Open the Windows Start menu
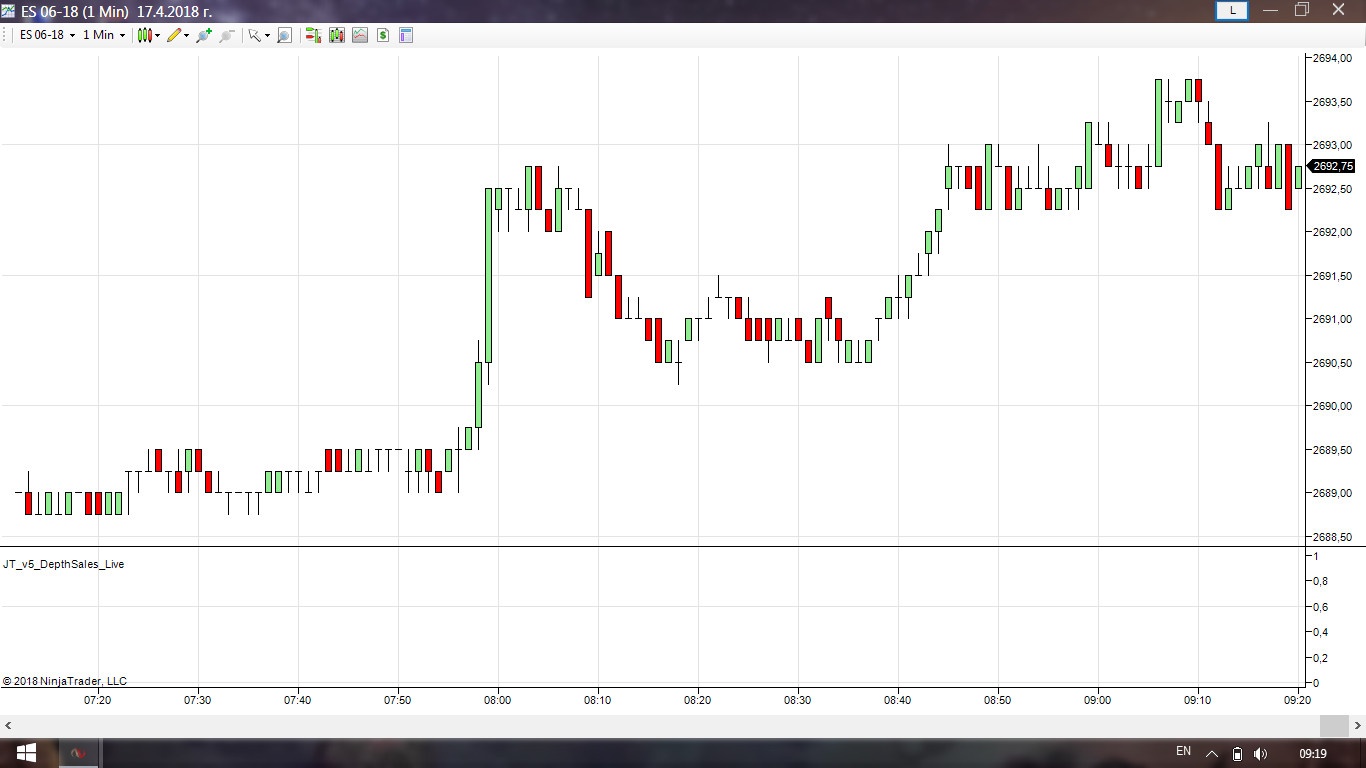This screenshot has height=768, width=1366. click(x=26, y=753)
